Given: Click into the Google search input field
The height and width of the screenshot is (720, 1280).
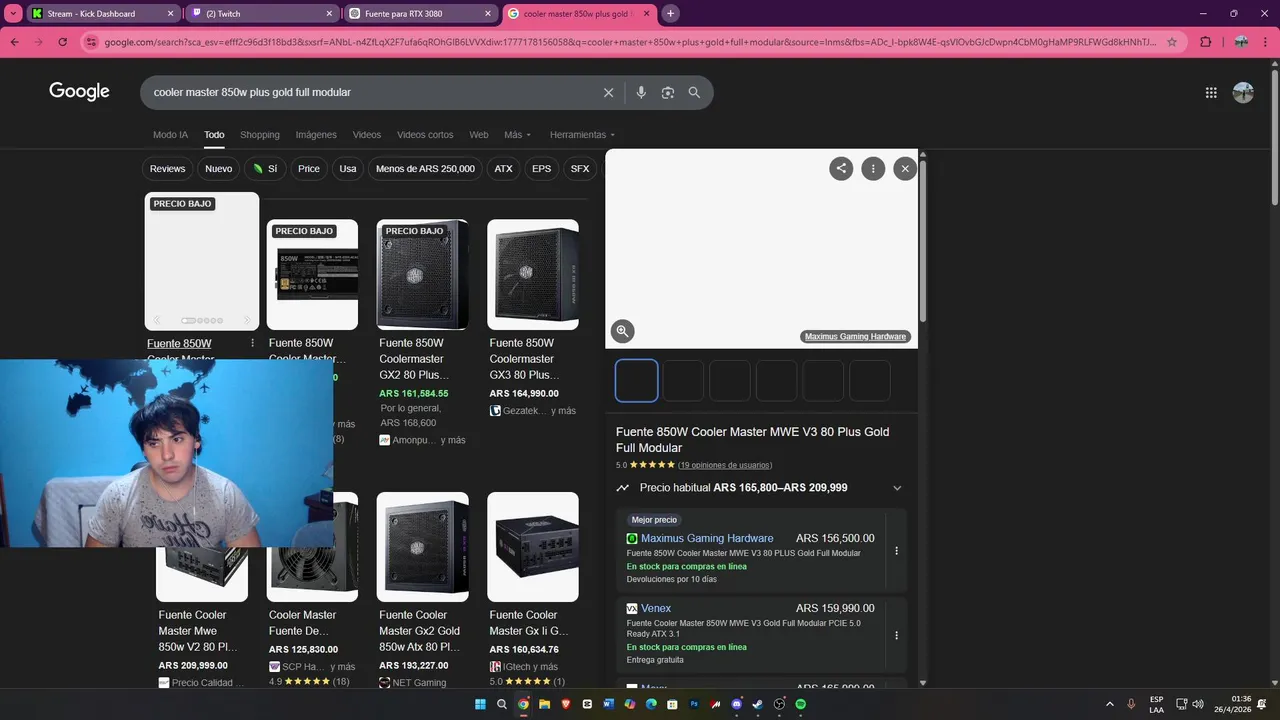Looking at the screenshot, I should [370, 92].
